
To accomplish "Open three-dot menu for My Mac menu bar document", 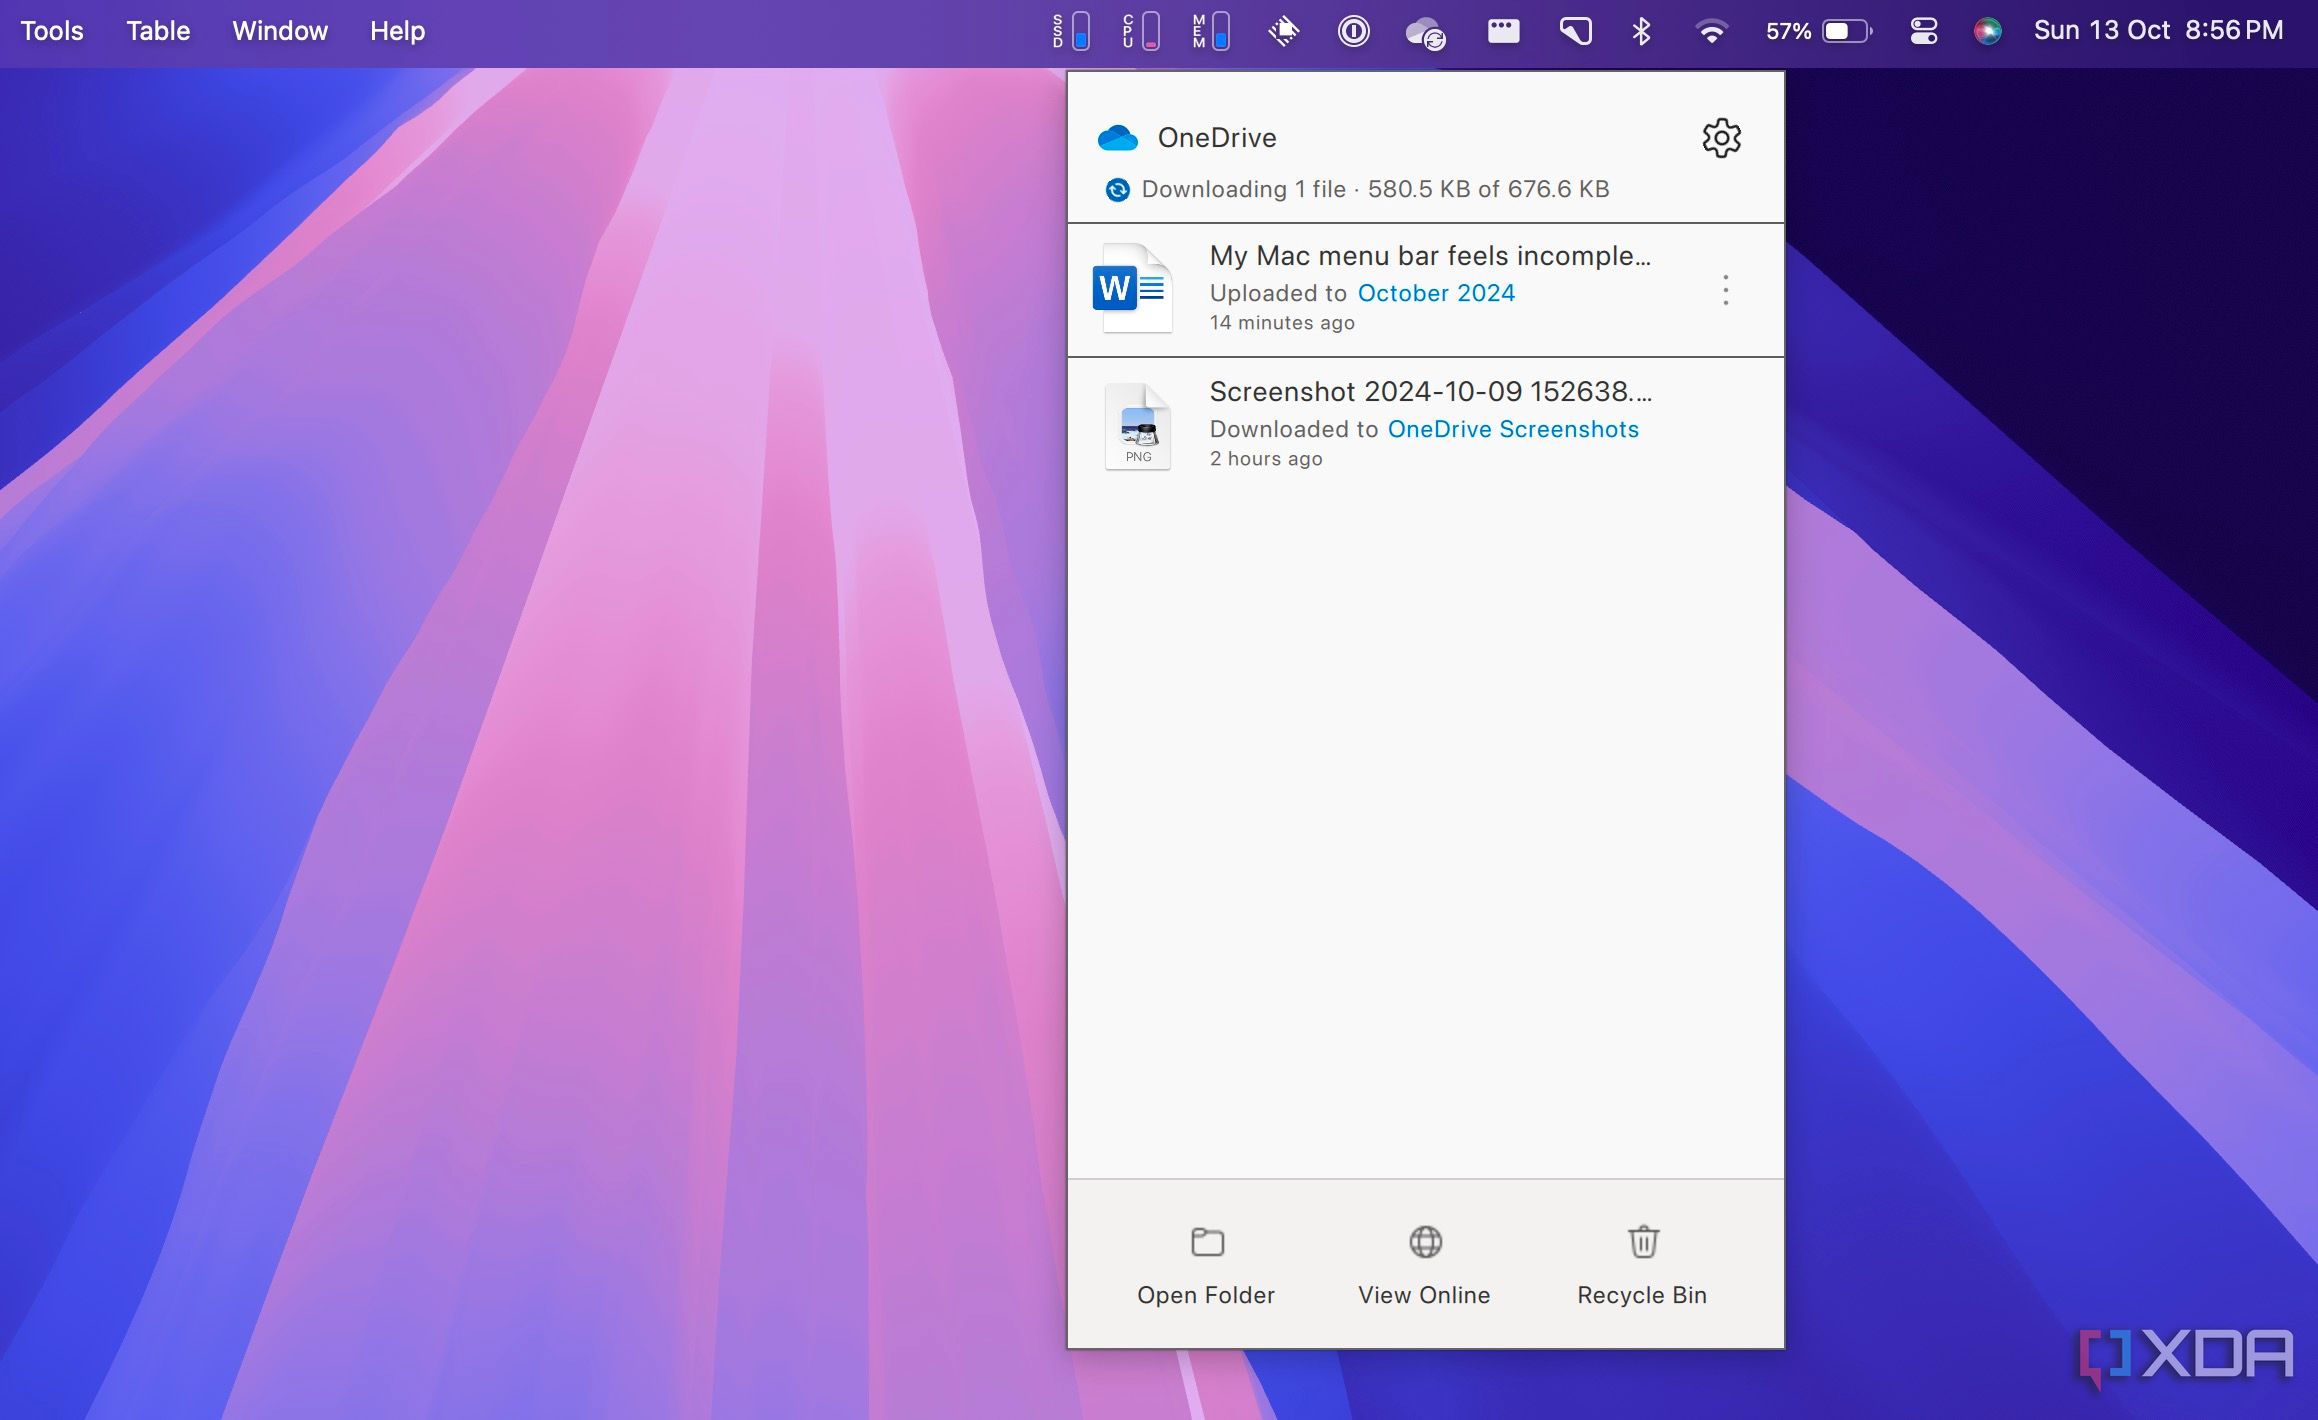I will [x=1725, y=290].
